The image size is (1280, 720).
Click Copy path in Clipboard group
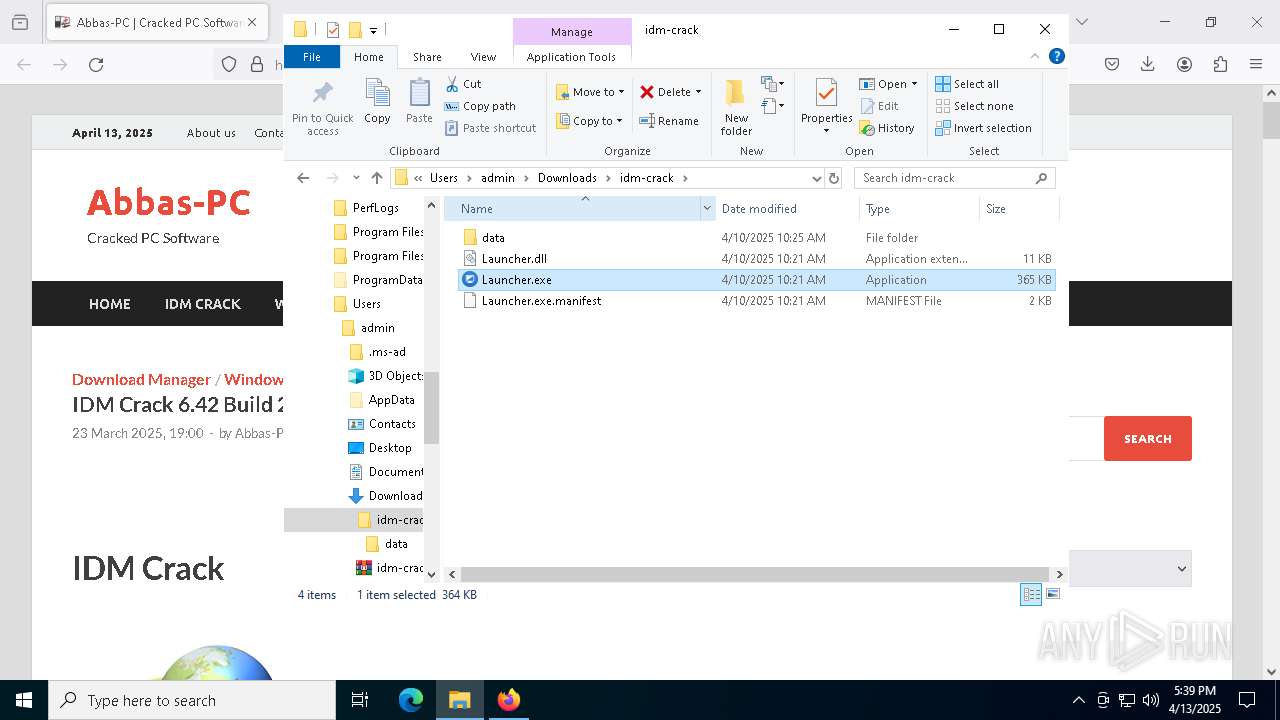[480, 106]
